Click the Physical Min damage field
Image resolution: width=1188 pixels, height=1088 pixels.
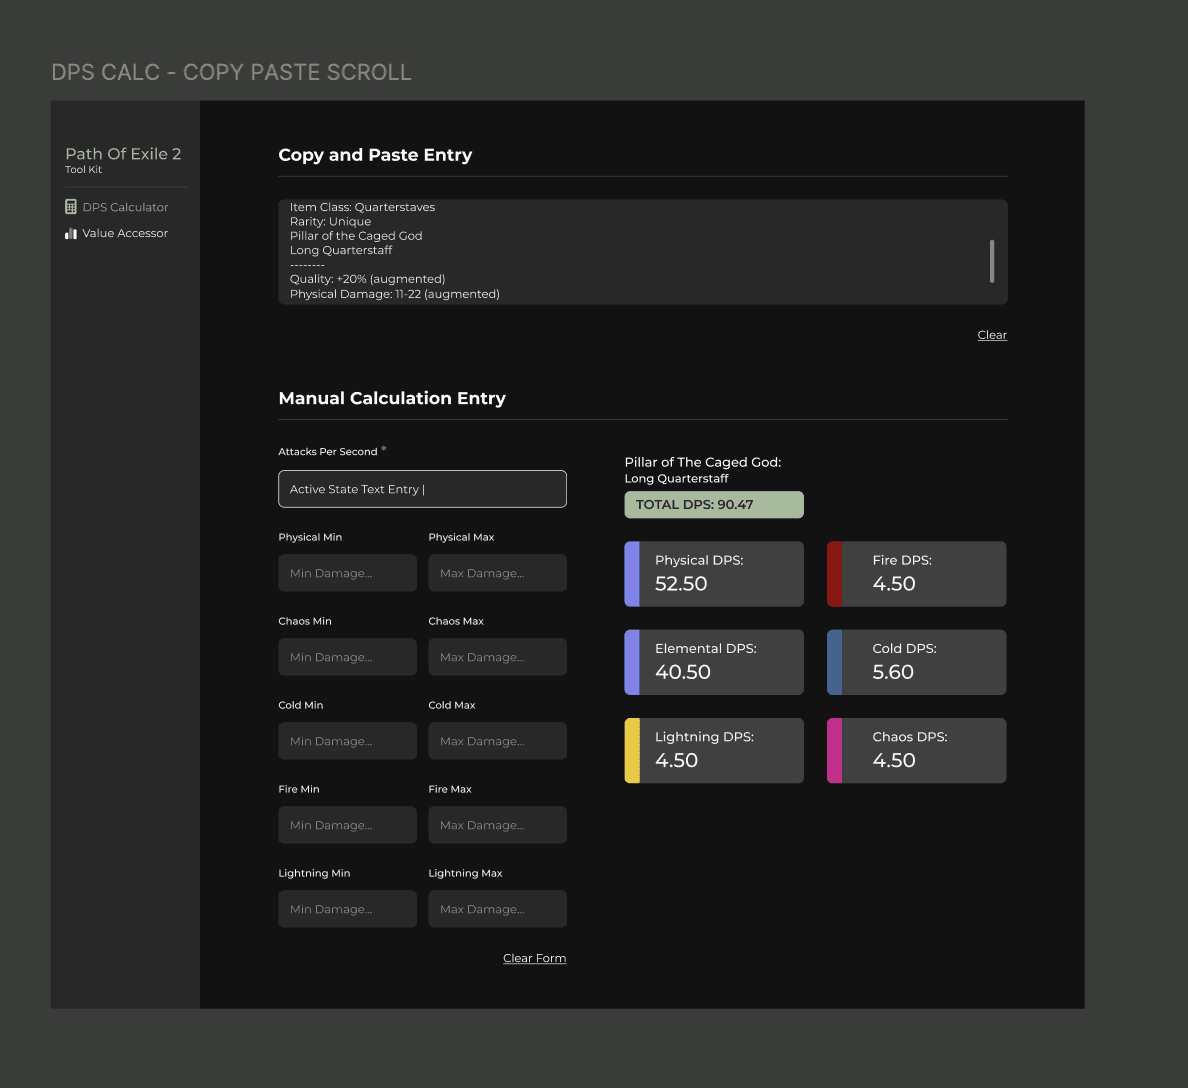click(347, 573)
